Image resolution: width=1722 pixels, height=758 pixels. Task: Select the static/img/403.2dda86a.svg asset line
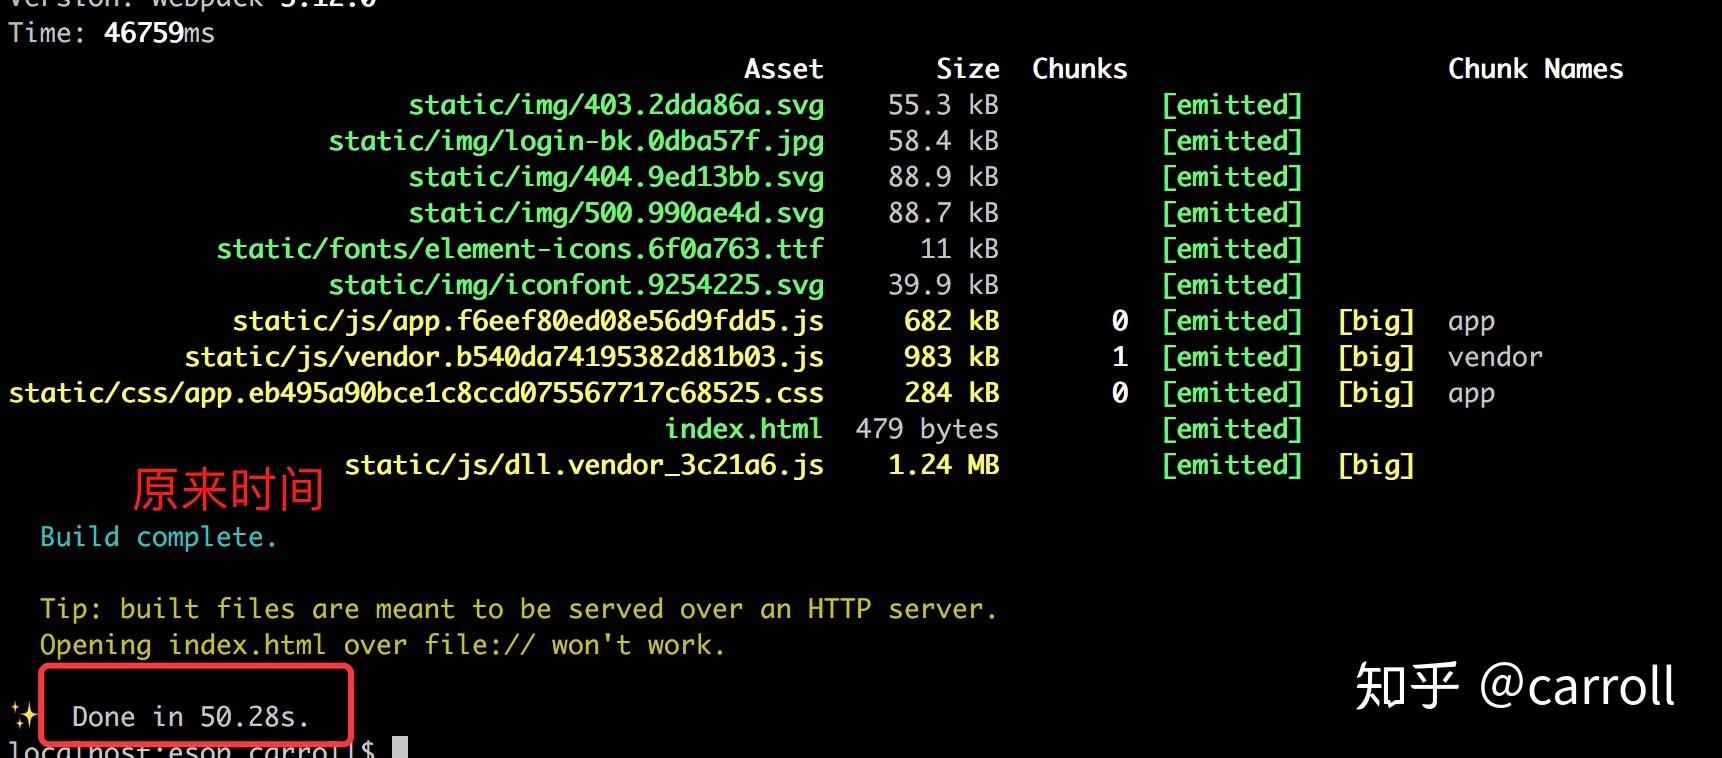[616, 105]
